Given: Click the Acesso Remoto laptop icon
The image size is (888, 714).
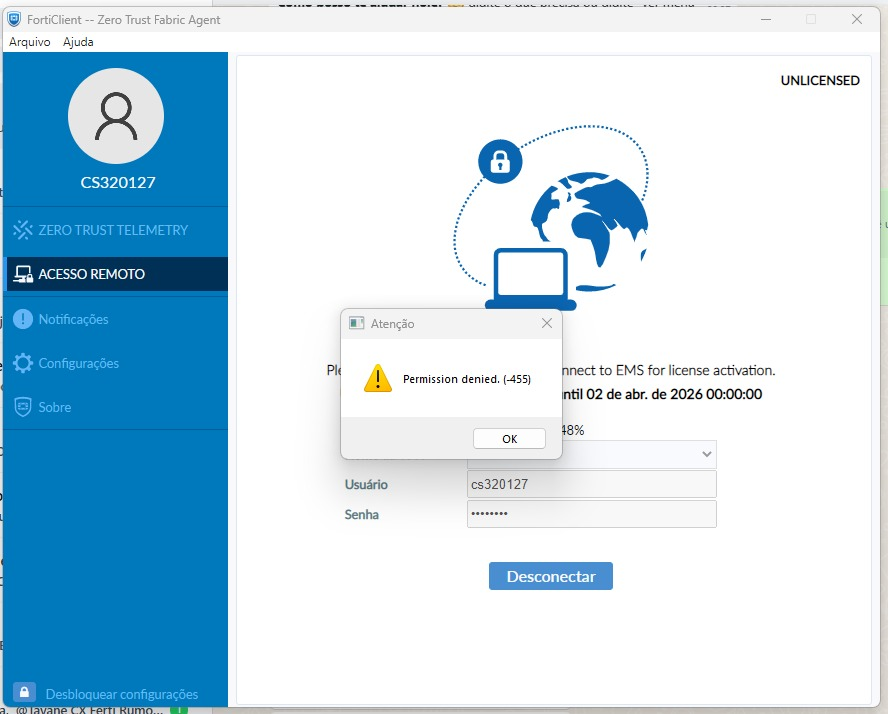Looking at the screenshot, I should point(23,274).
